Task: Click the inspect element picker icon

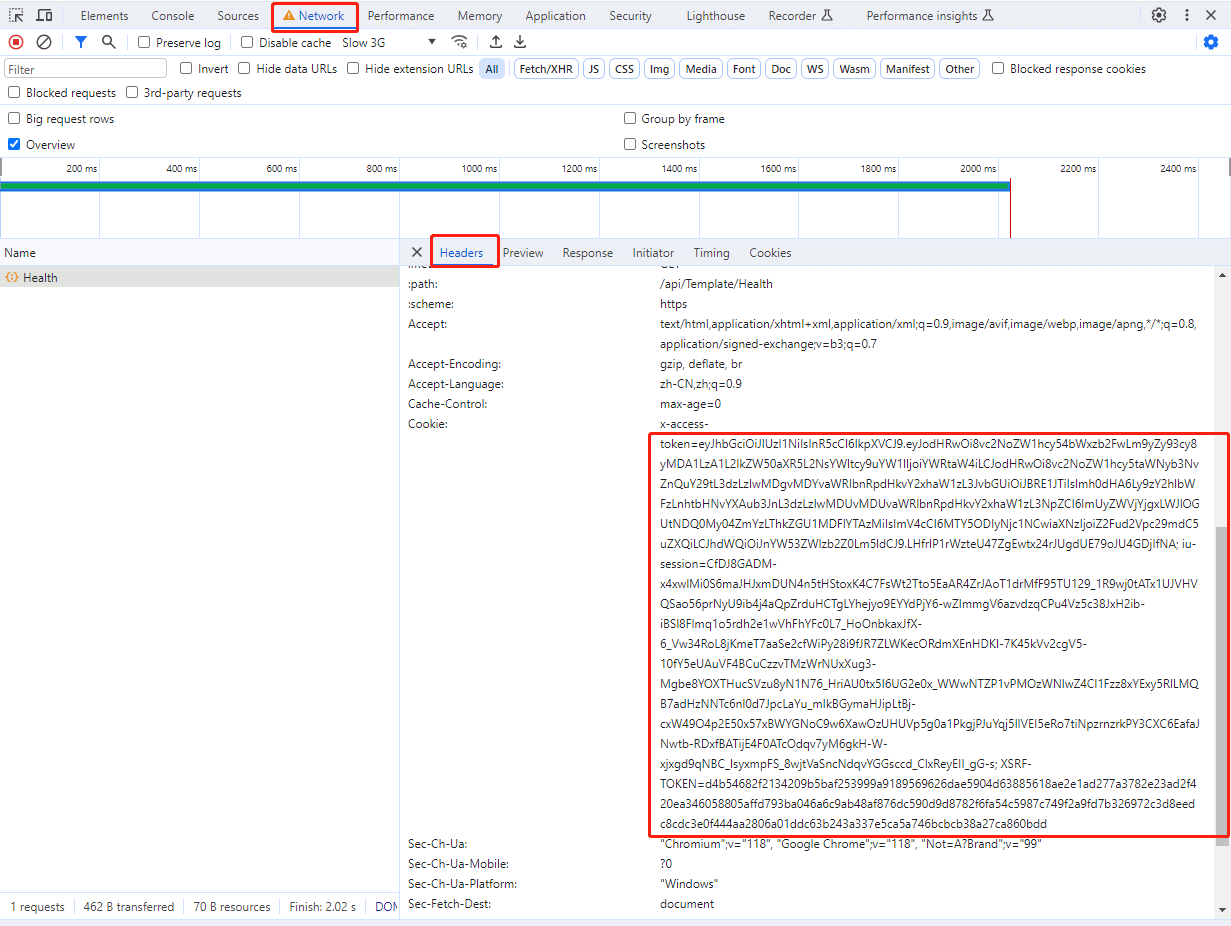Action: pos(16,16)
